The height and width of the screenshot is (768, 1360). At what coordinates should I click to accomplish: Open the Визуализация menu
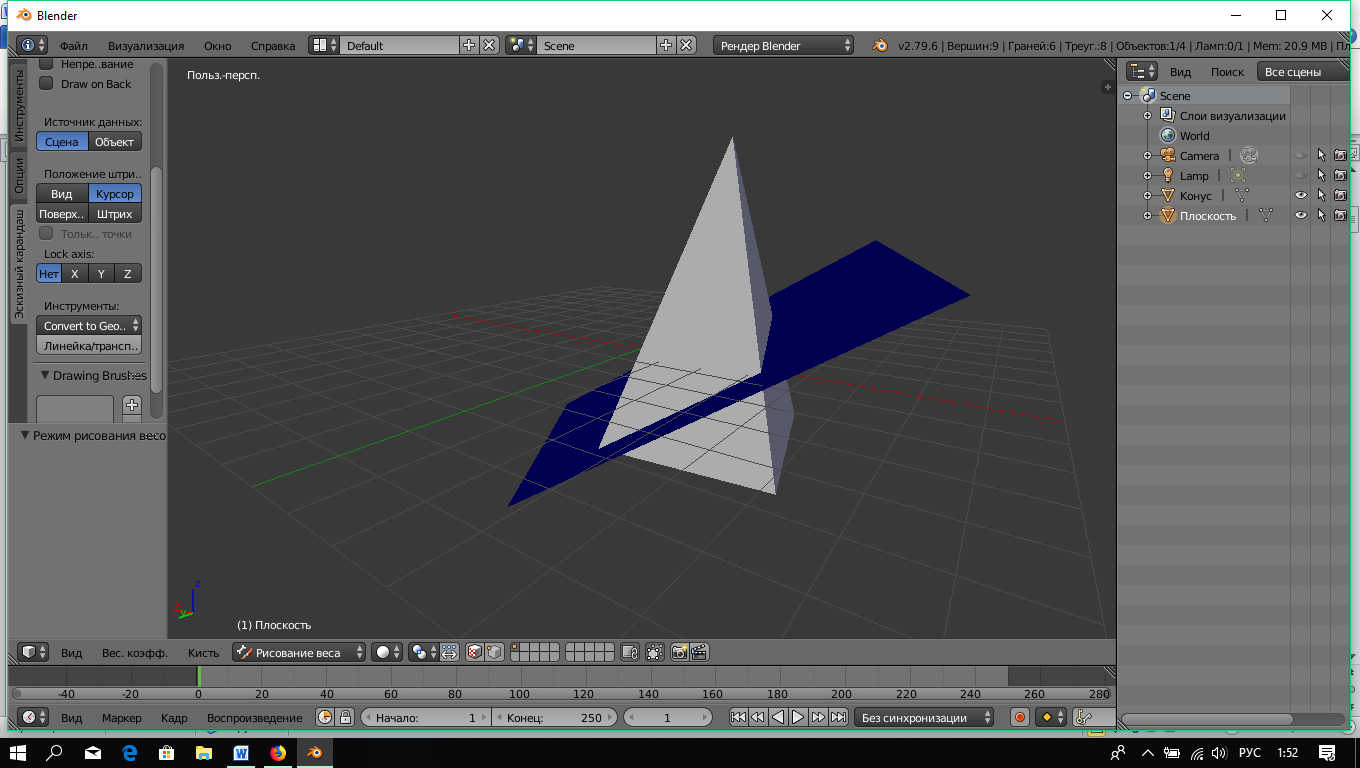pyautogui.click(x=146, y=46)
